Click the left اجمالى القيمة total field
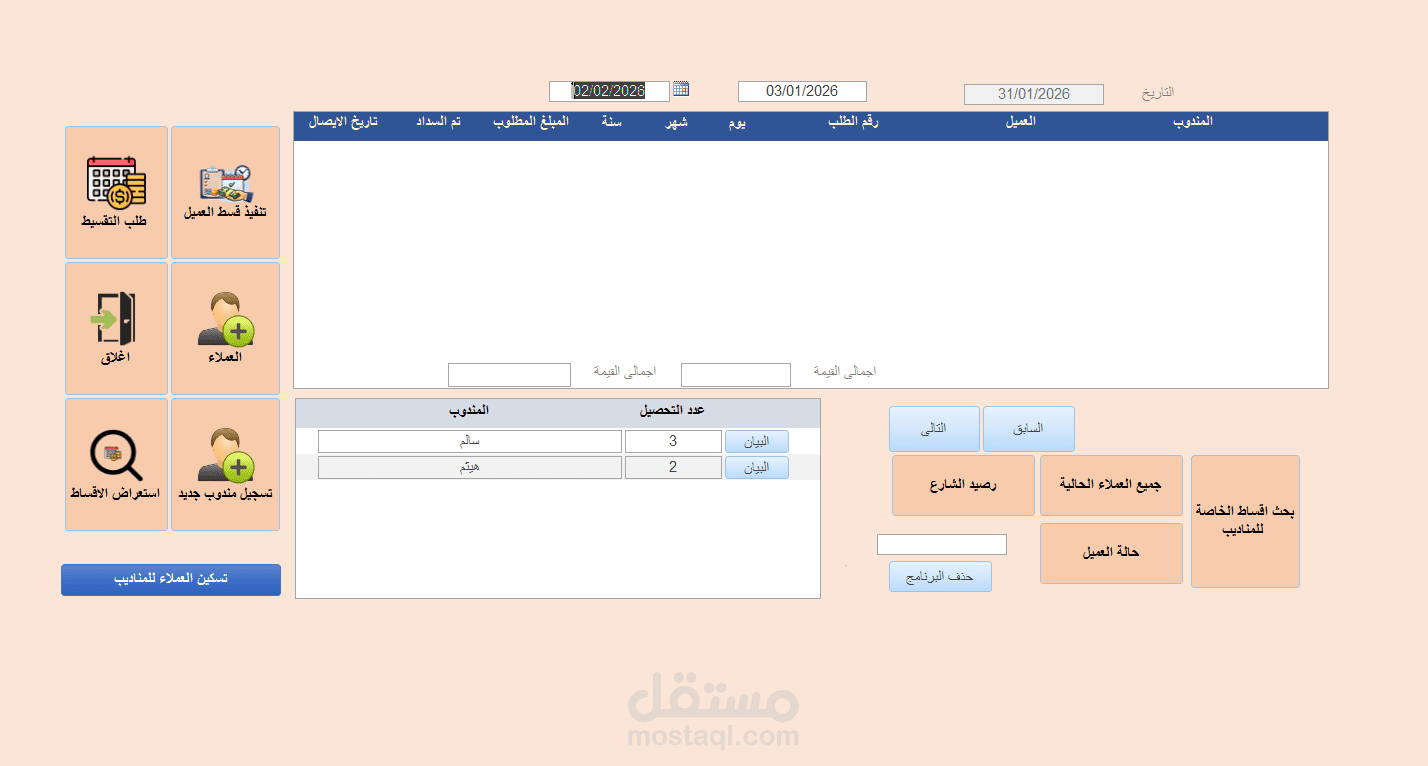 pyautogui.click(x=509, y=375)
